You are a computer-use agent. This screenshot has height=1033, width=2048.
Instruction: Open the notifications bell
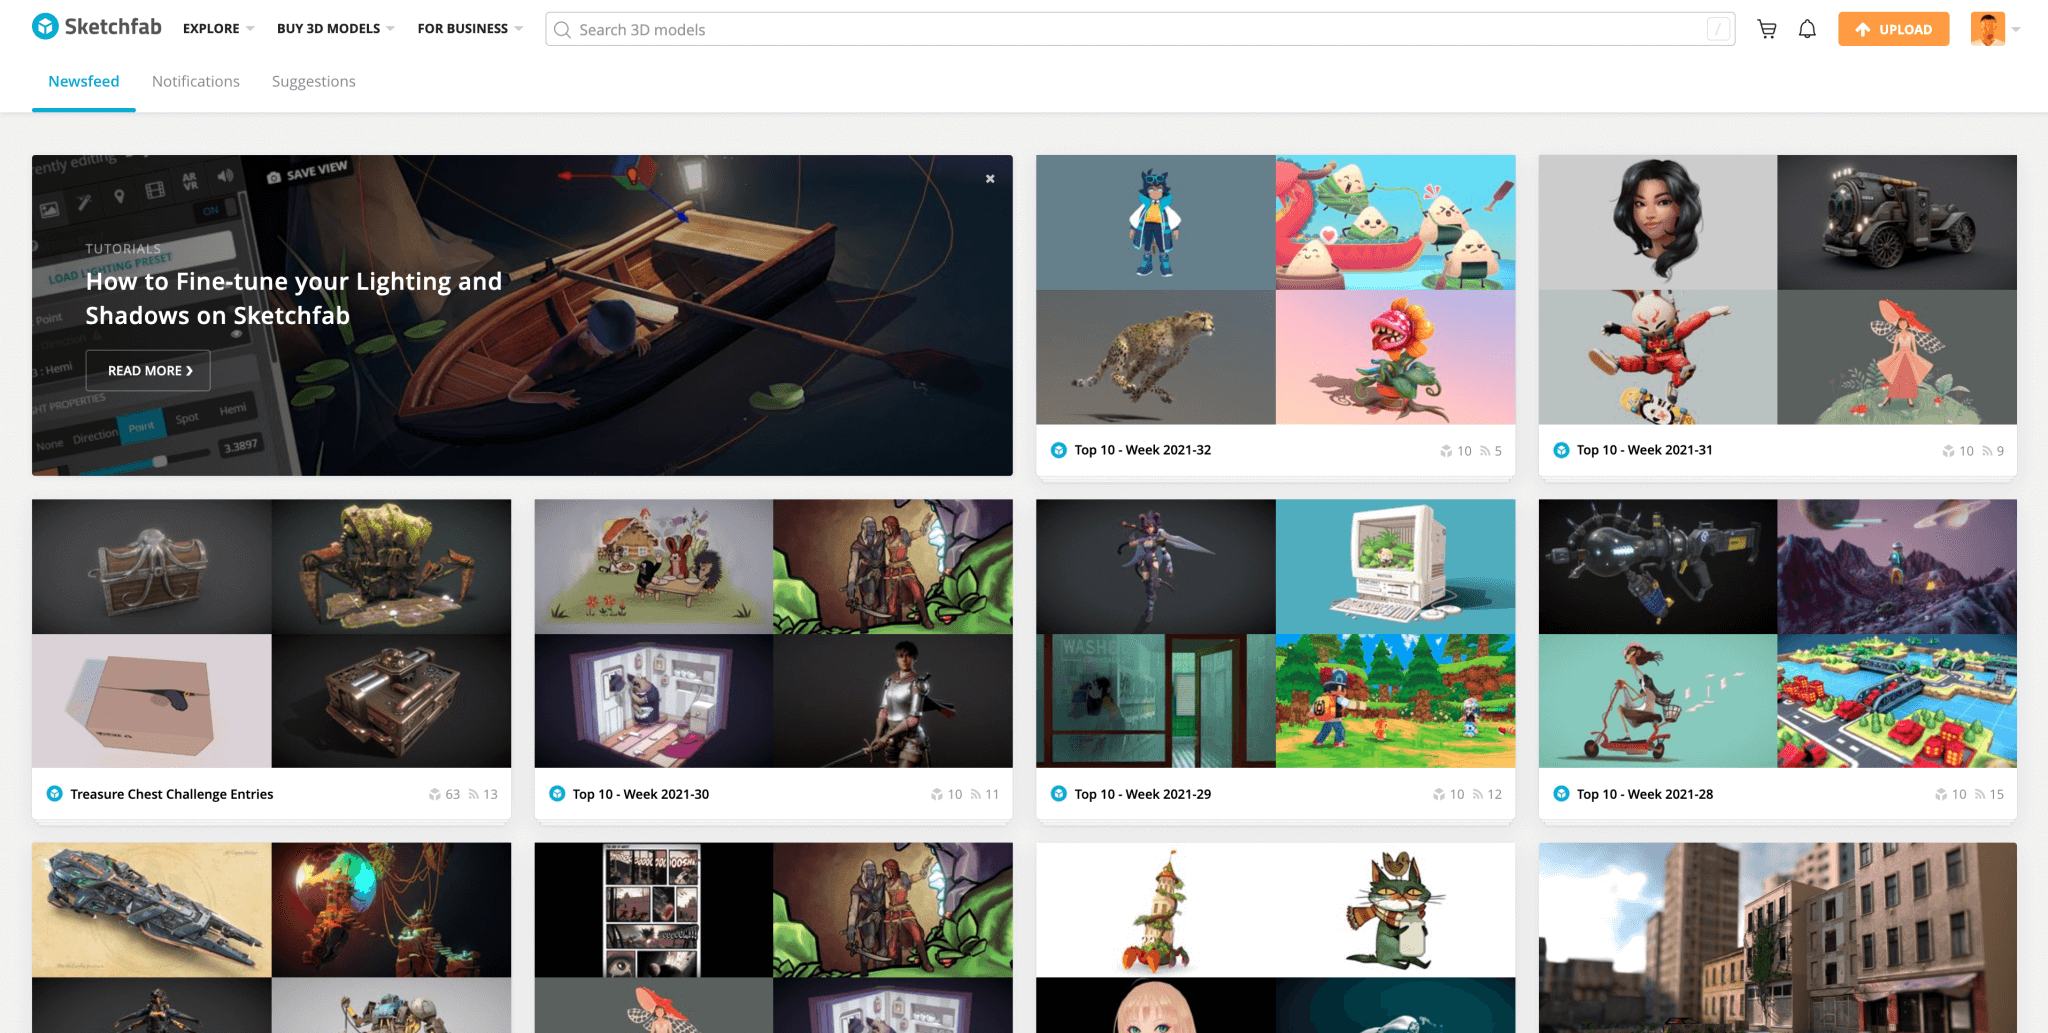click(x=1808, y=29)
